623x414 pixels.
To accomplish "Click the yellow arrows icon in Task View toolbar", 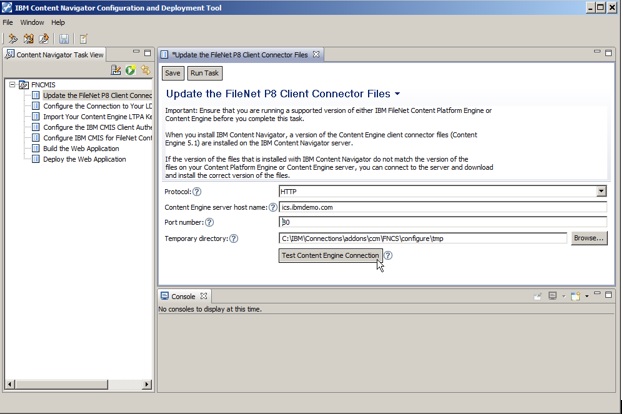I will point(145,70).
